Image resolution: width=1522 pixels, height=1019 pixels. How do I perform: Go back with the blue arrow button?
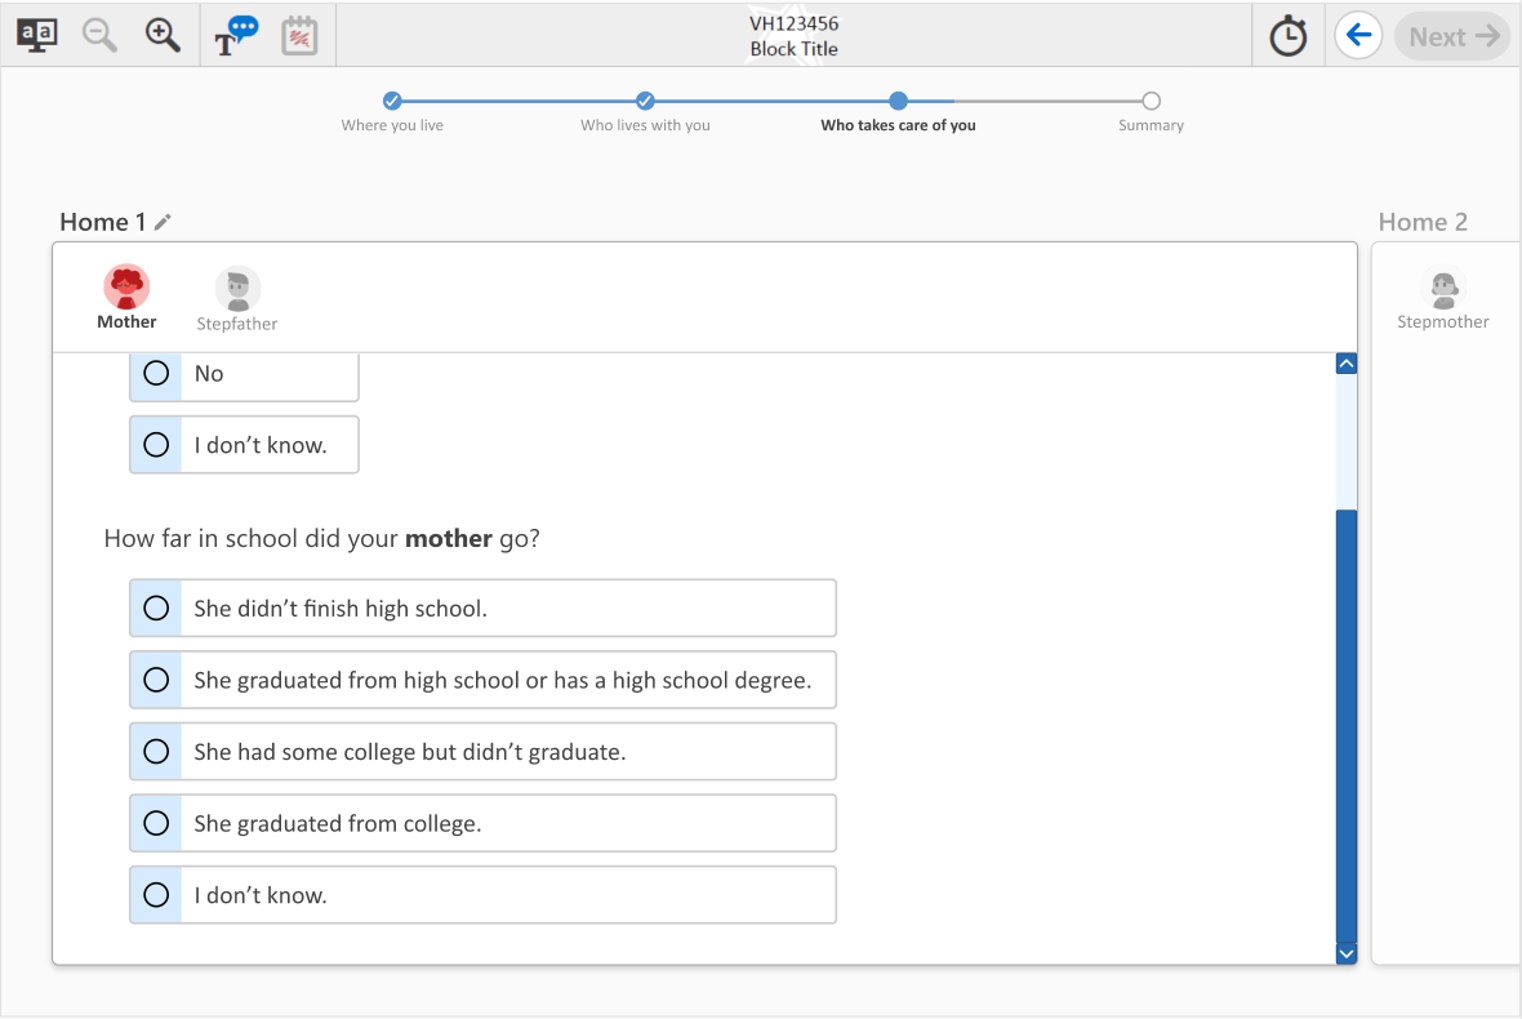coord(1358,36)
